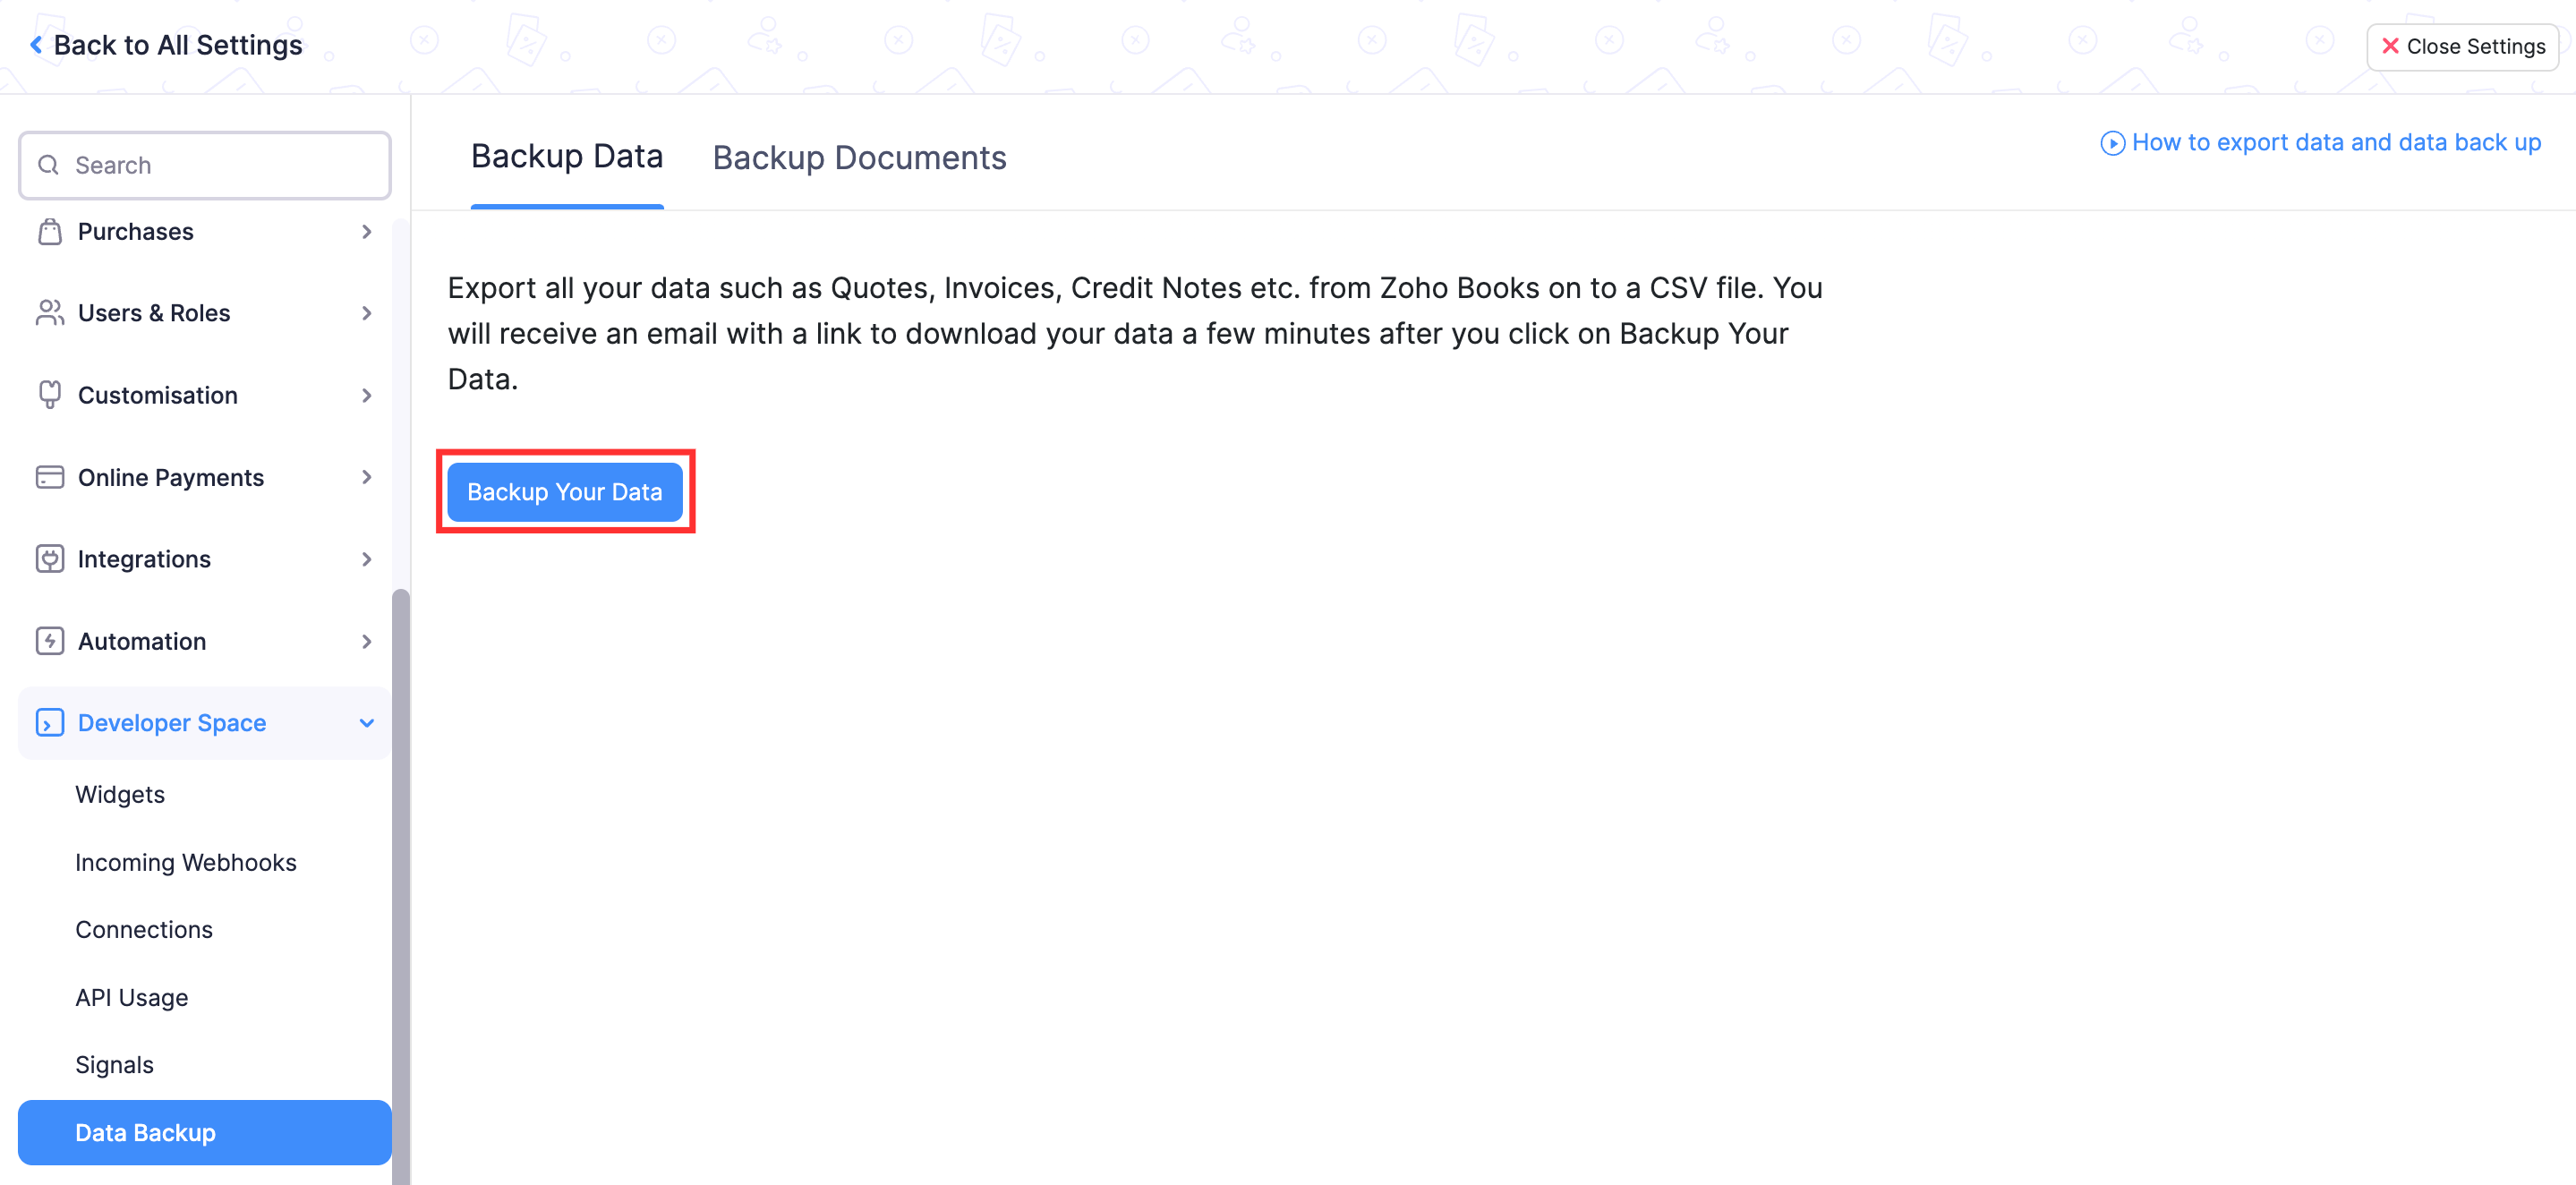2576x1185 pixels.
Task: Click the Integrations sidebar icon
Action: pyautogui.click(x=49, y=558)
